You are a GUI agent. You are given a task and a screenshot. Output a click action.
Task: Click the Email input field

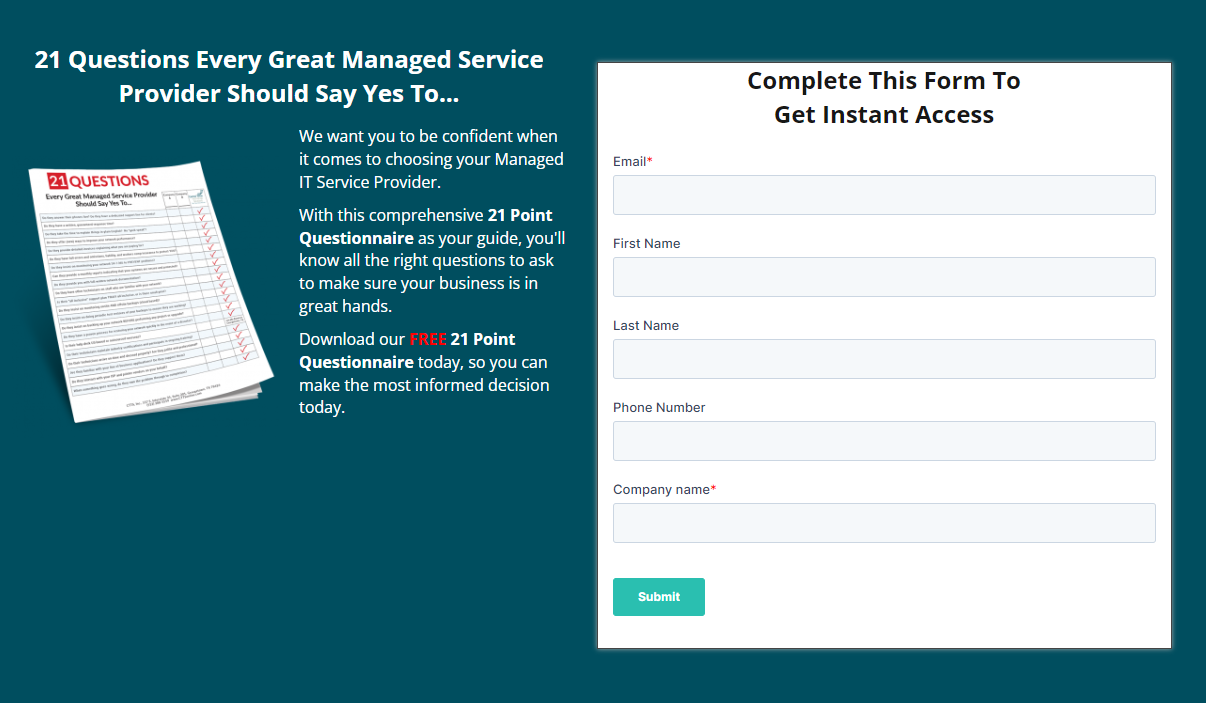883,194
